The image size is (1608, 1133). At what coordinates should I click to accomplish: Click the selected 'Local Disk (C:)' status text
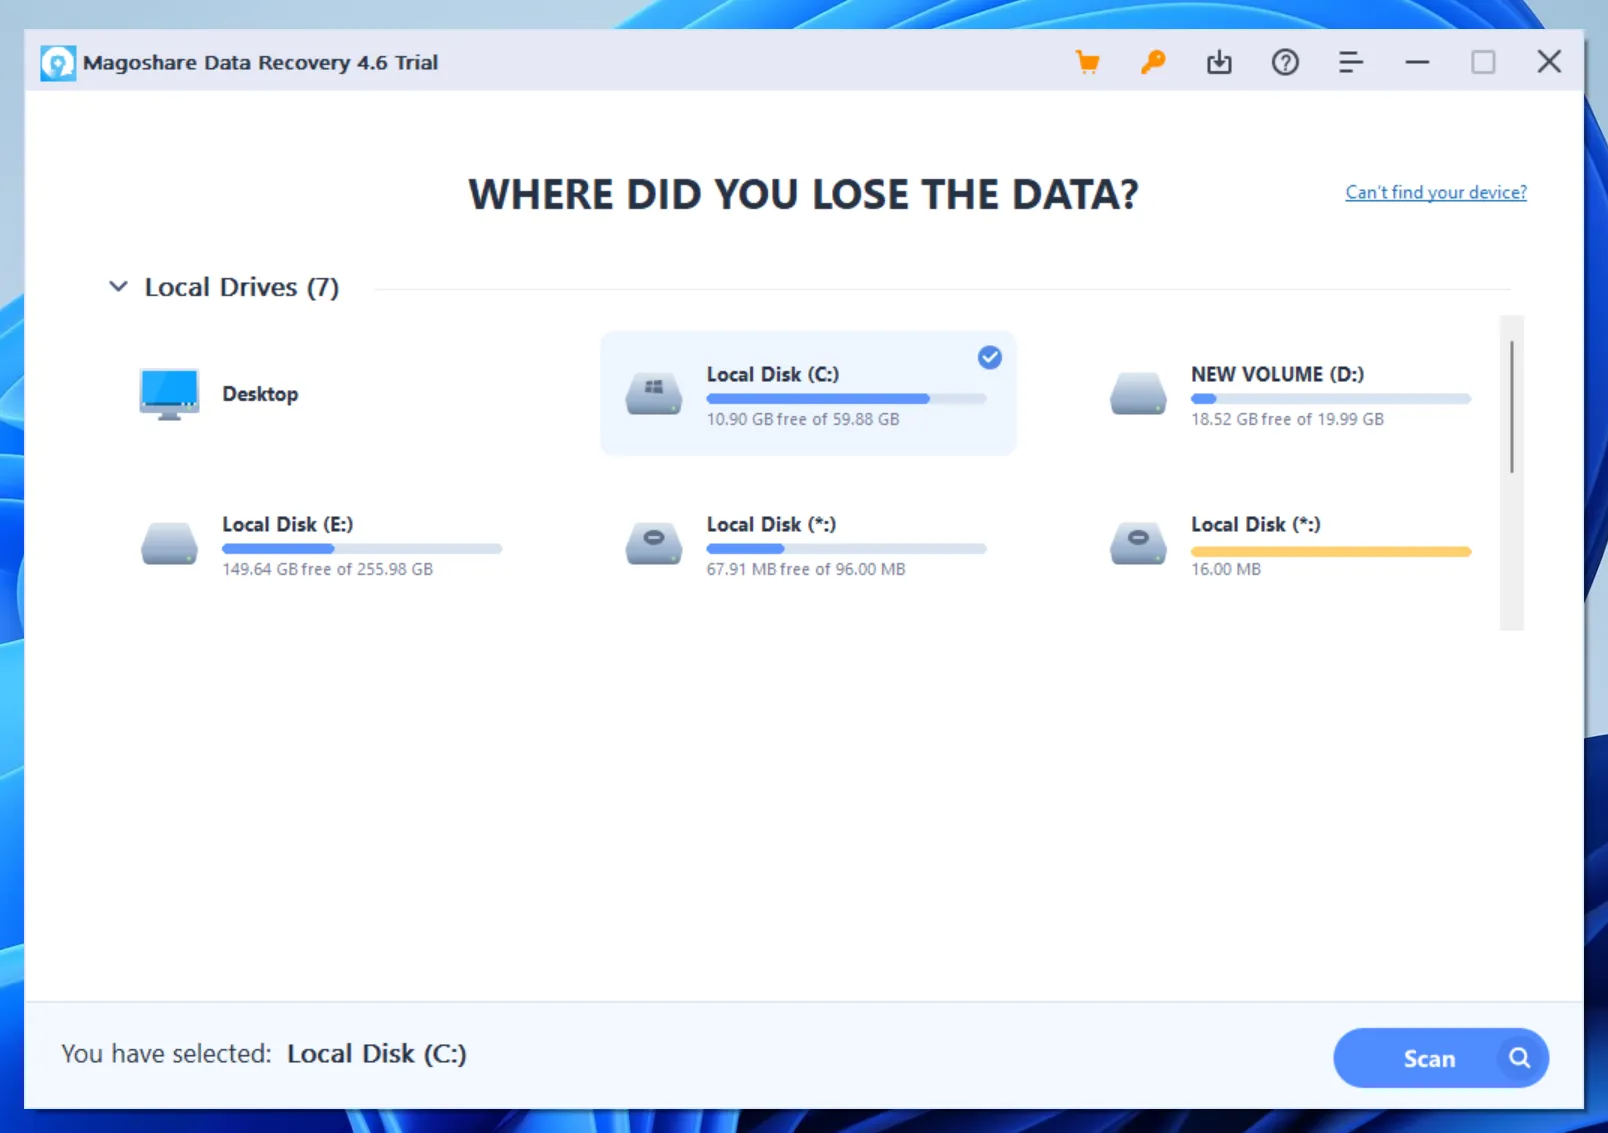coord(377,1054)
